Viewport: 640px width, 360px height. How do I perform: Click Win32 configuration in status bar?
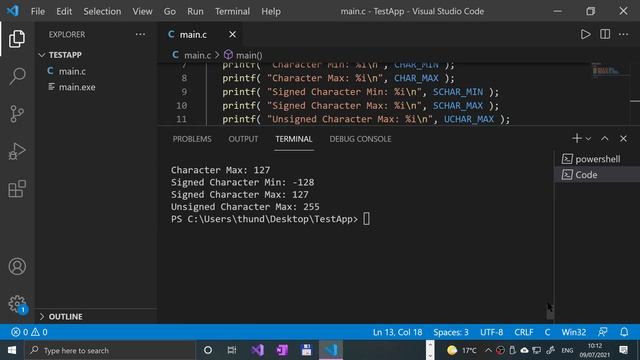[x=573, y=332]
